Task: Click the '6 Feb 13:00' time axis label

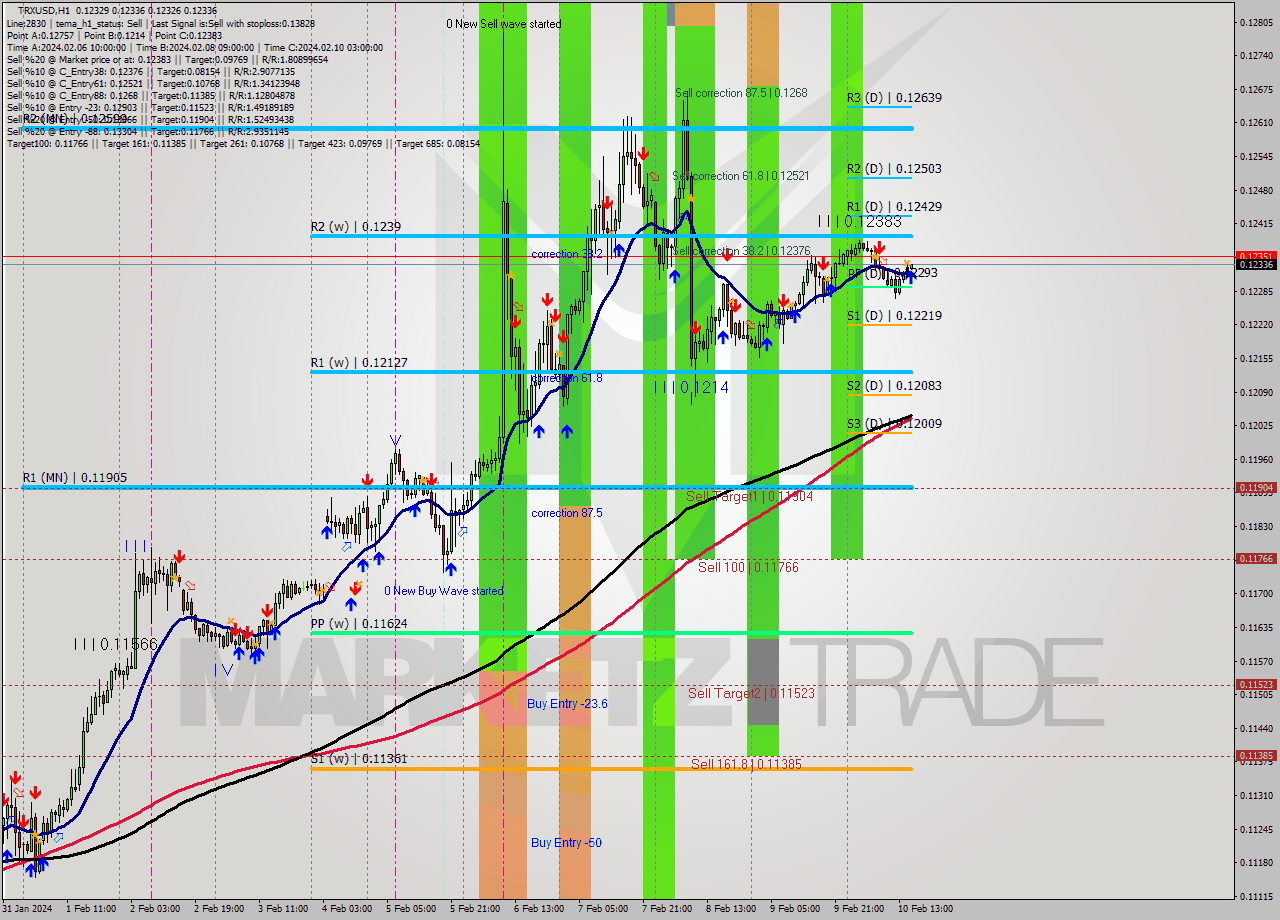Action: (539, 909)
